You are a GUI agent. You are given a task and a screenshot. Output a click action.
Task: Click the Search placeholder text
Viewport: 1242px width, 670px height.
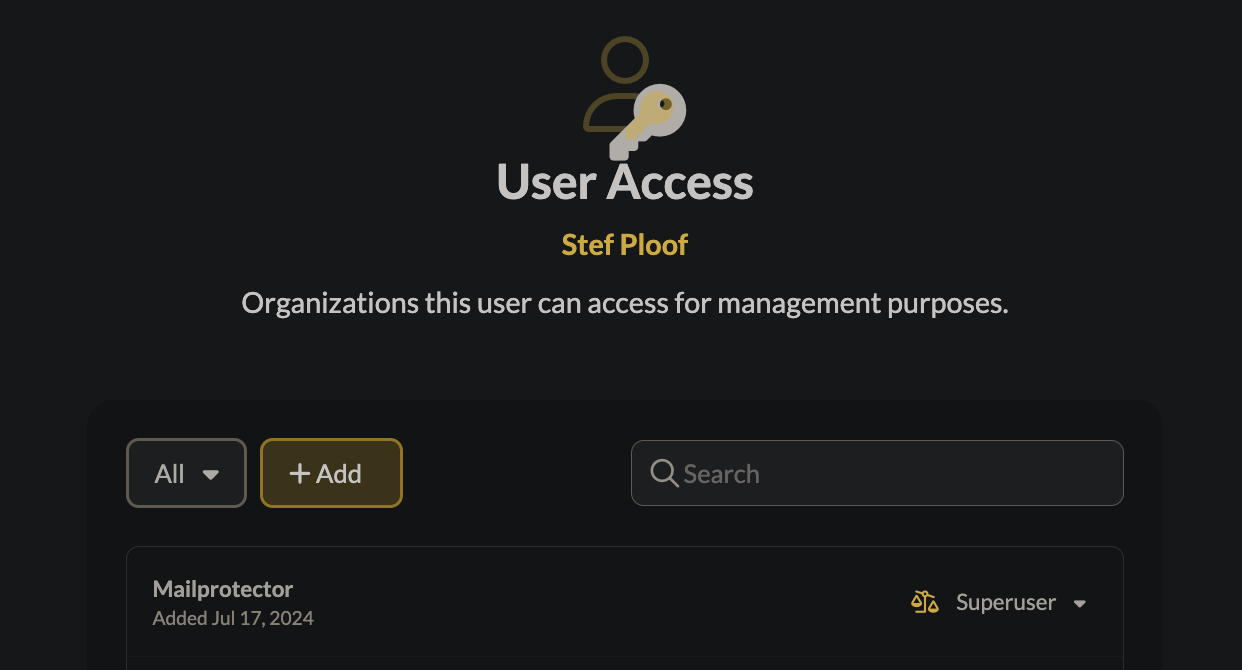(721, 474)
